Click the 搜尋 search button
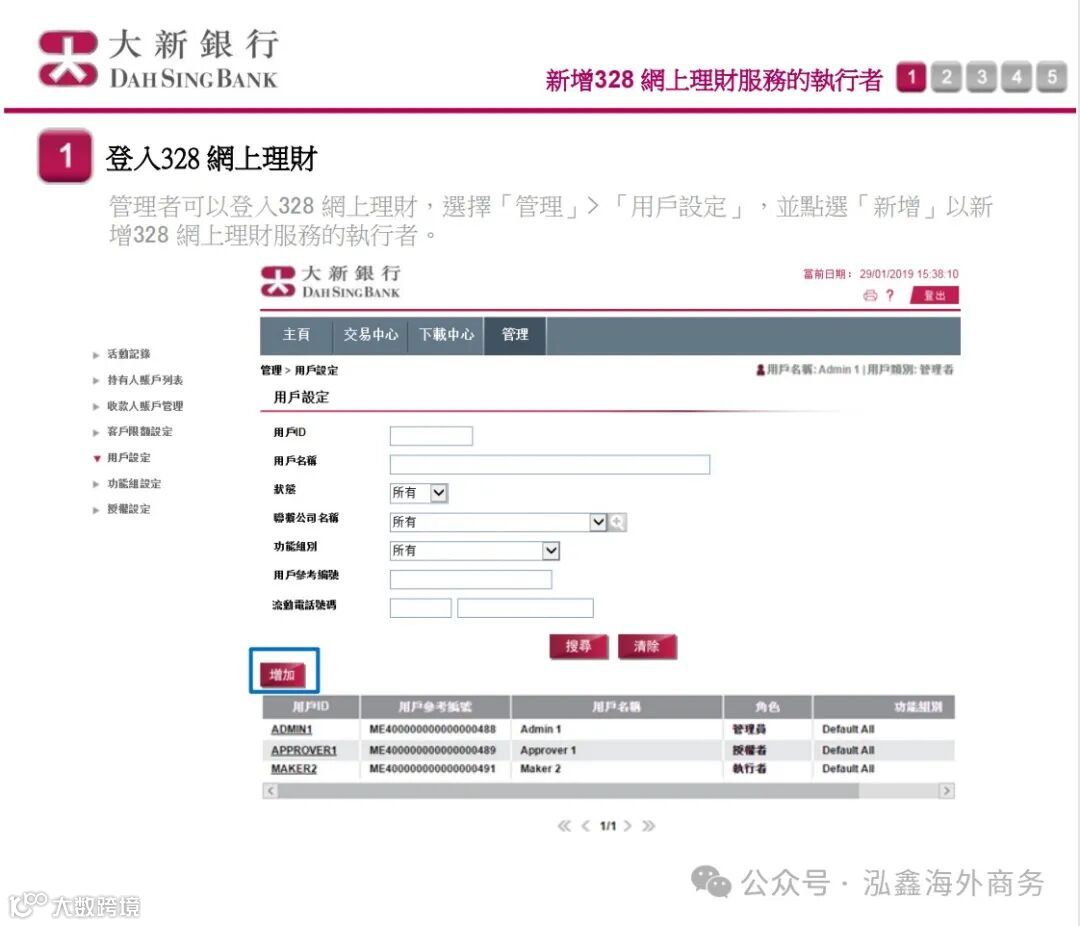The height and width of the screenshot is (926, 1080). [579, 646]
